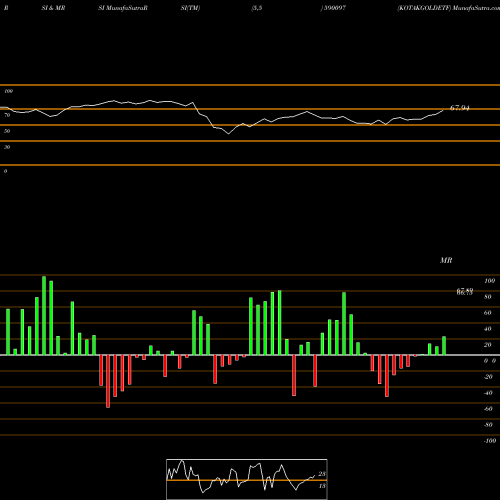Click the tallest green MR bar

coord(44,315)
